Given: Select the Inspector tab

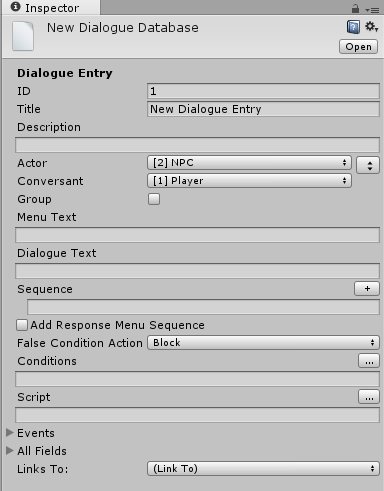Looking at the screenshot, I should tap(51, 8).
